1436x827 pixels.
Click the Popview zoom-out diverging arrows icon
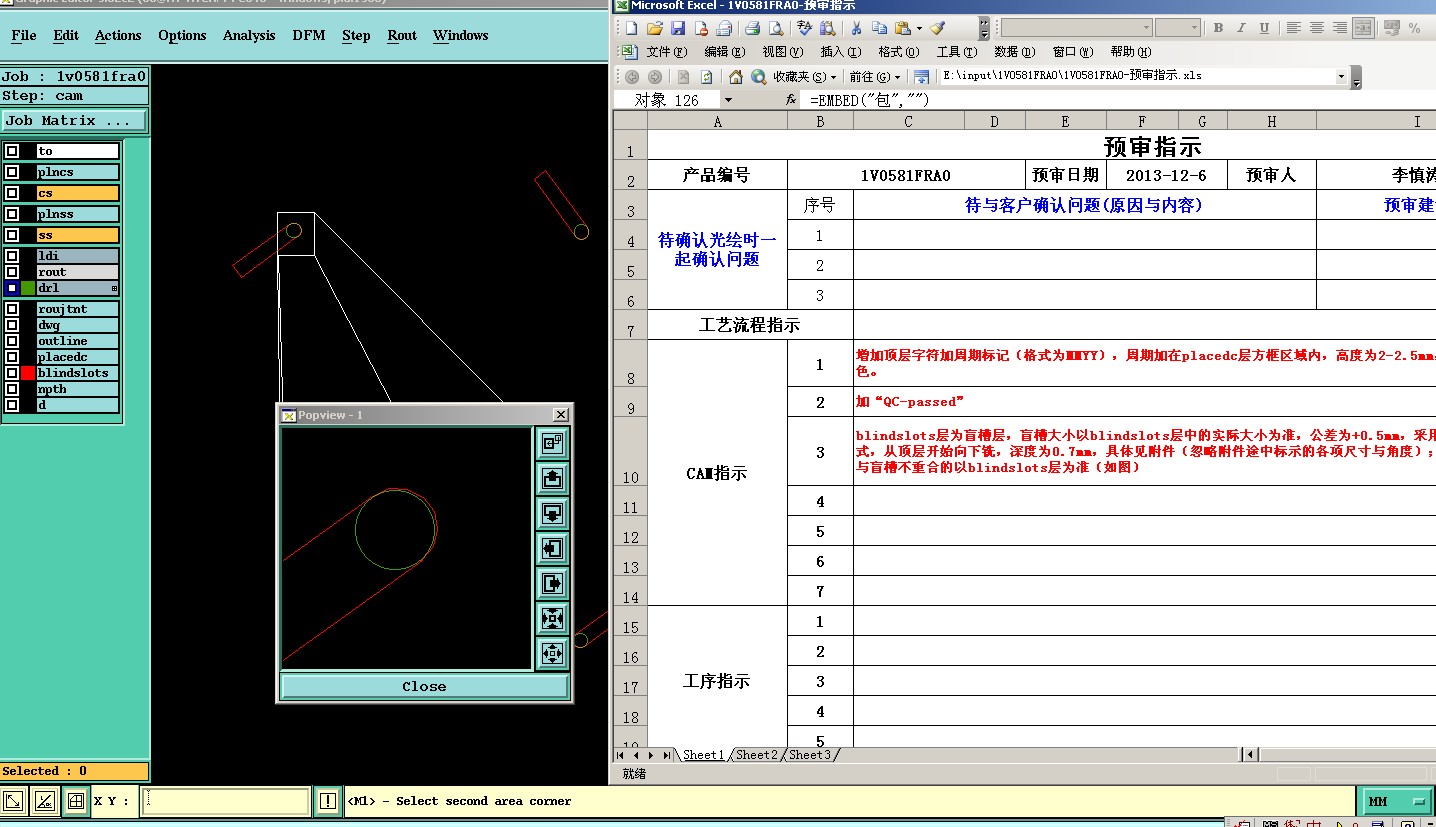click(552, 654)
